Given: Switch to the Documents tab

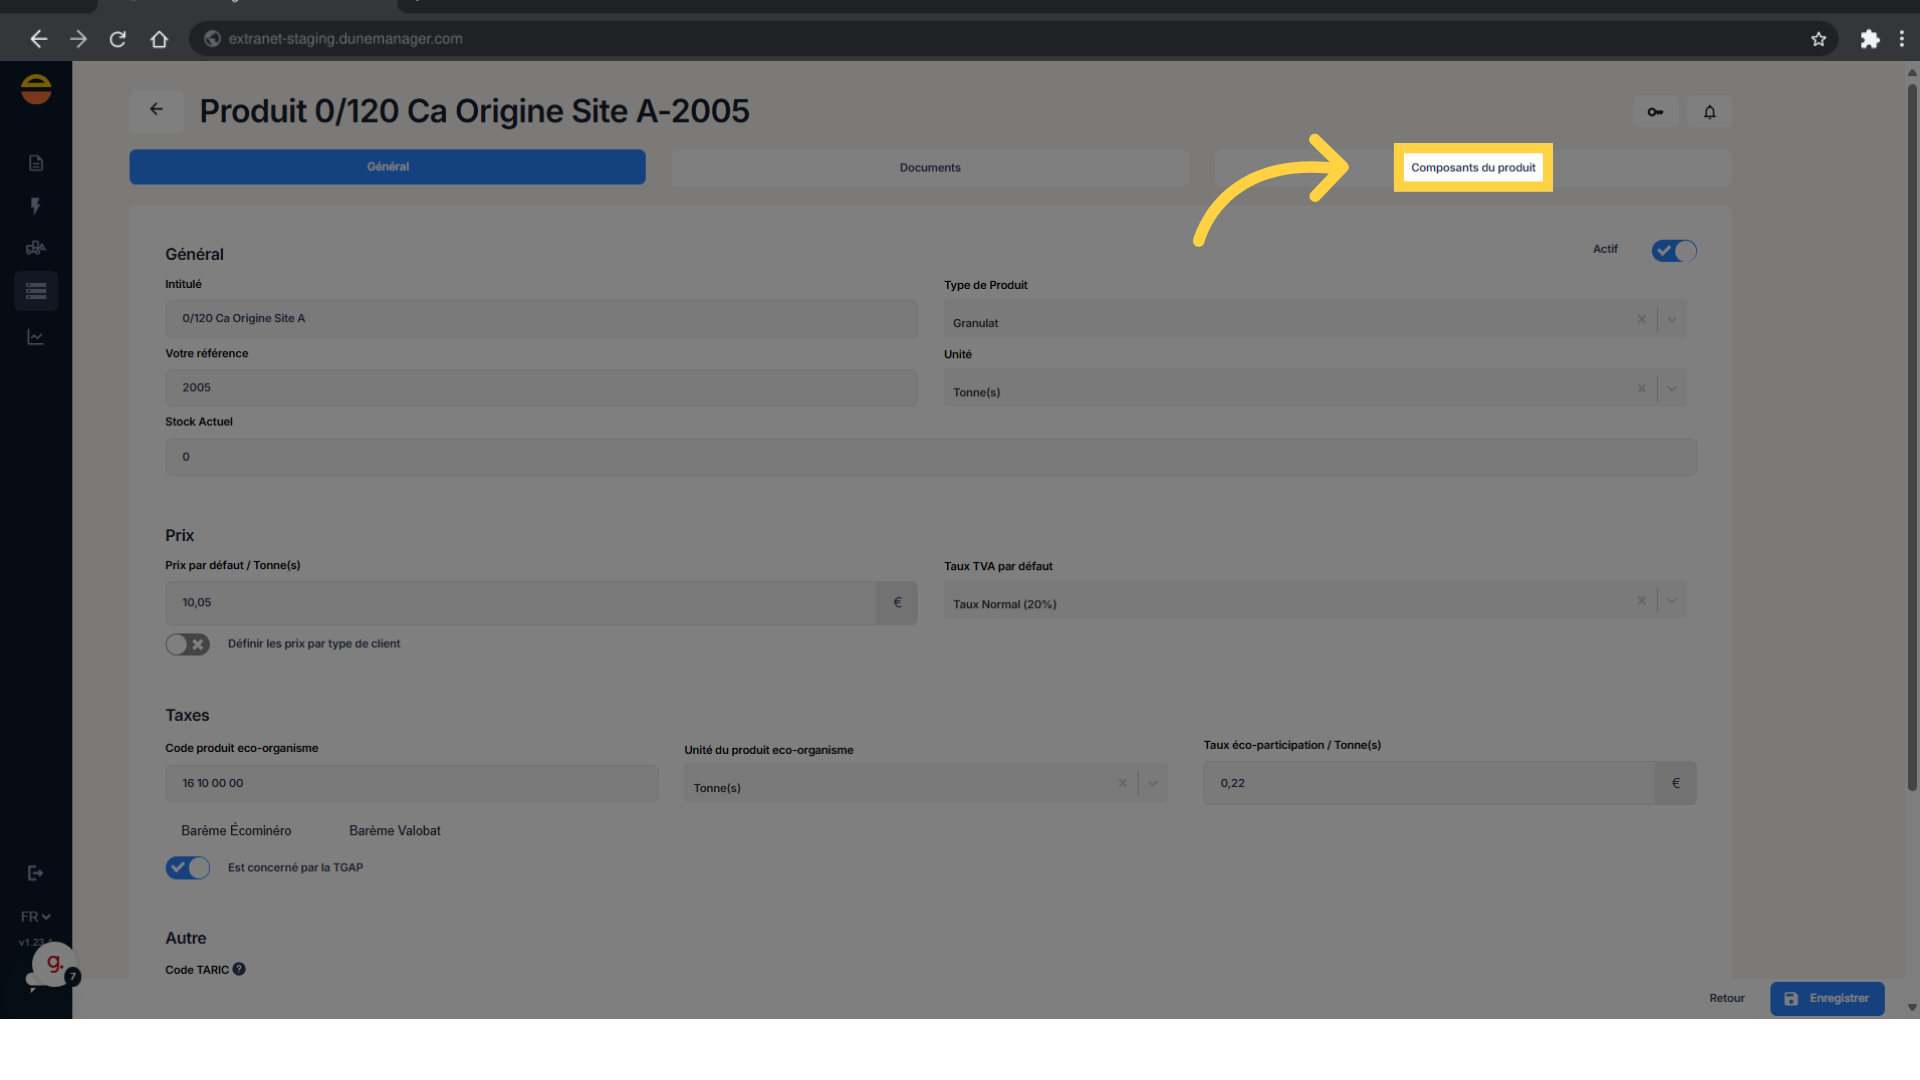Looking at the screenshot, I should tap(929, 168).
